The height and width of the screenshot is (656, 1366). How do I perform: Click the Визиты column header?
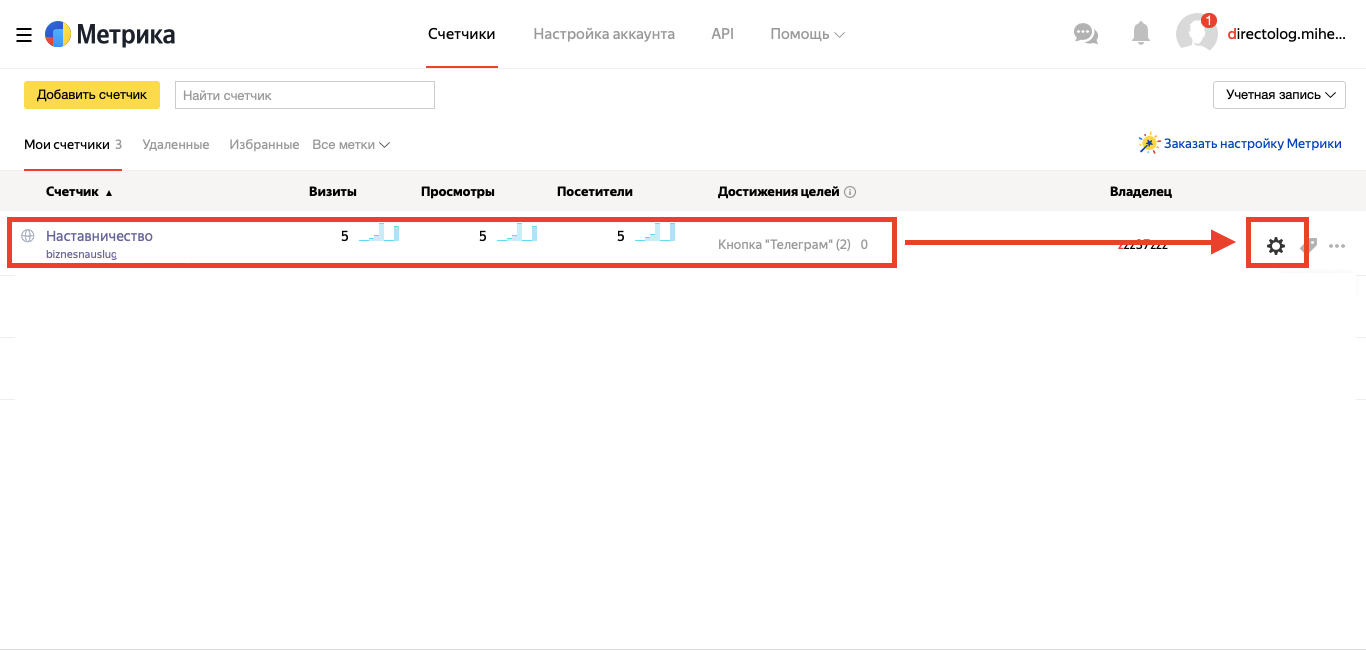pyautogui.click(x=333, y=192)
